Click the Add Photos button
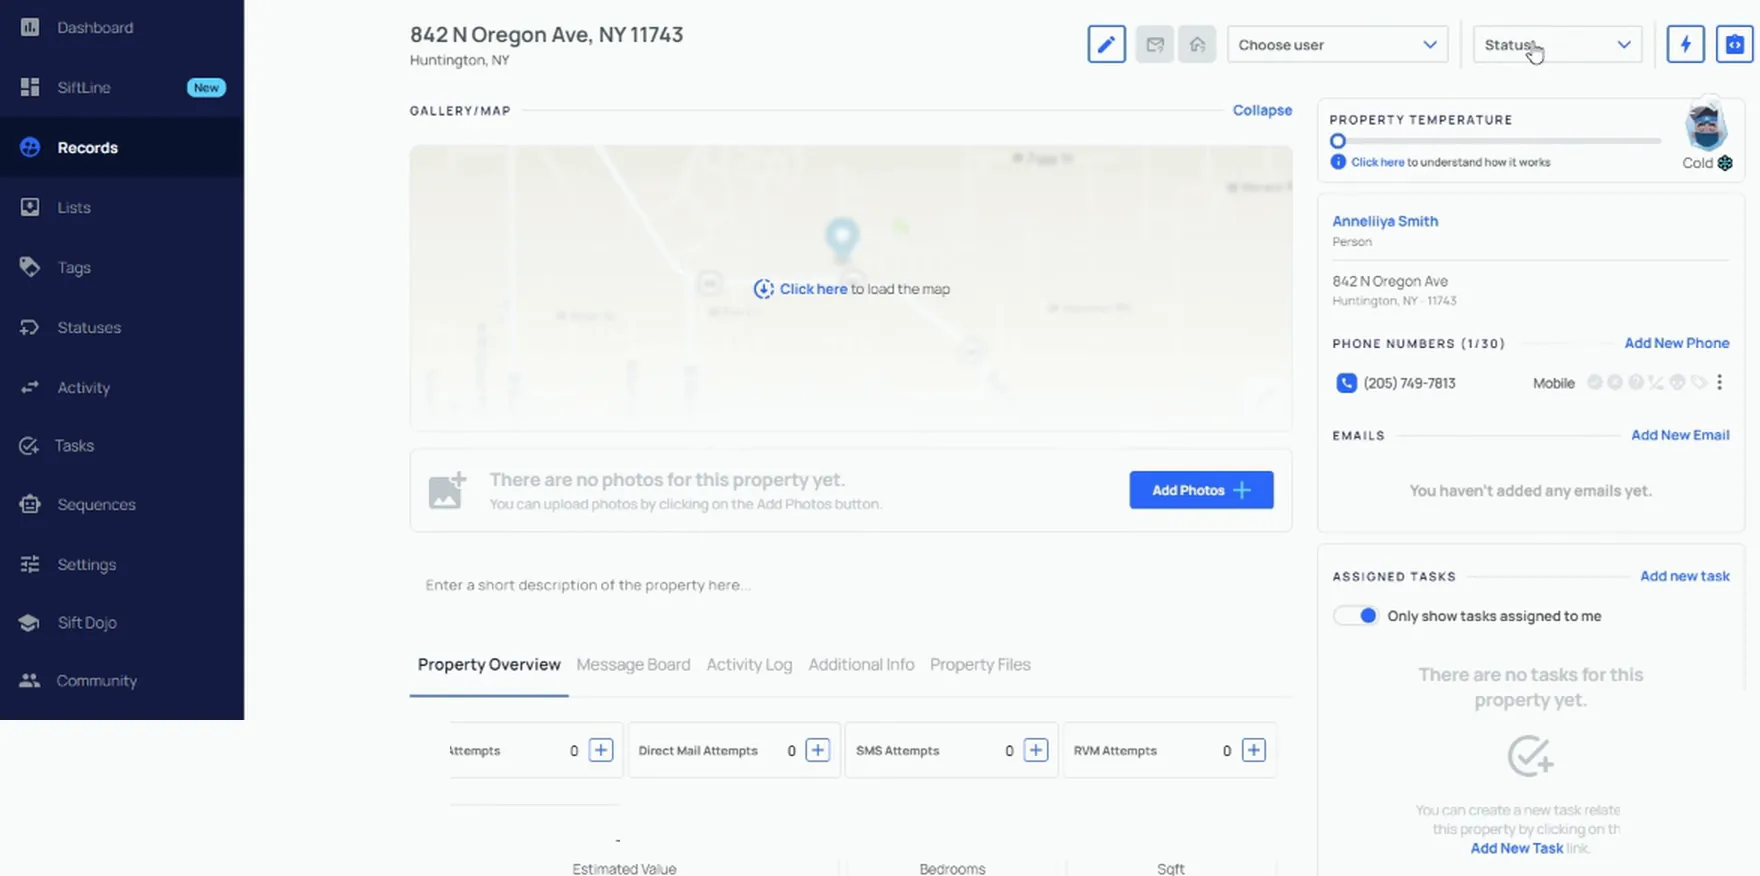 coord(1201,490)
